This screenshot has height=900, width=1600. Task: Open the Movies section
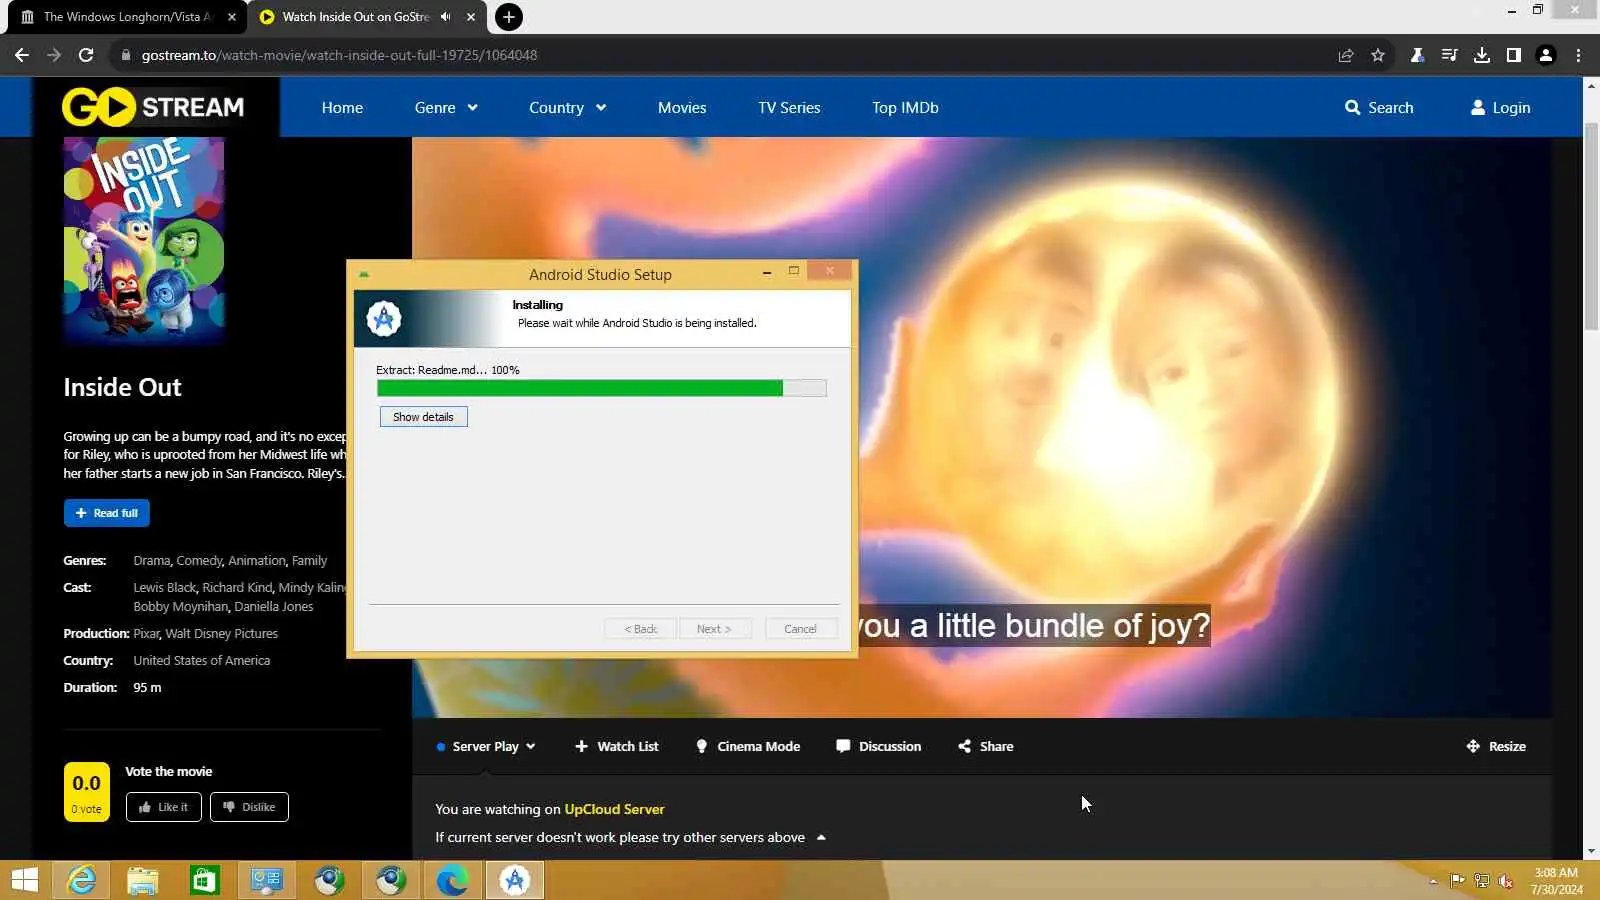point(682,108)
